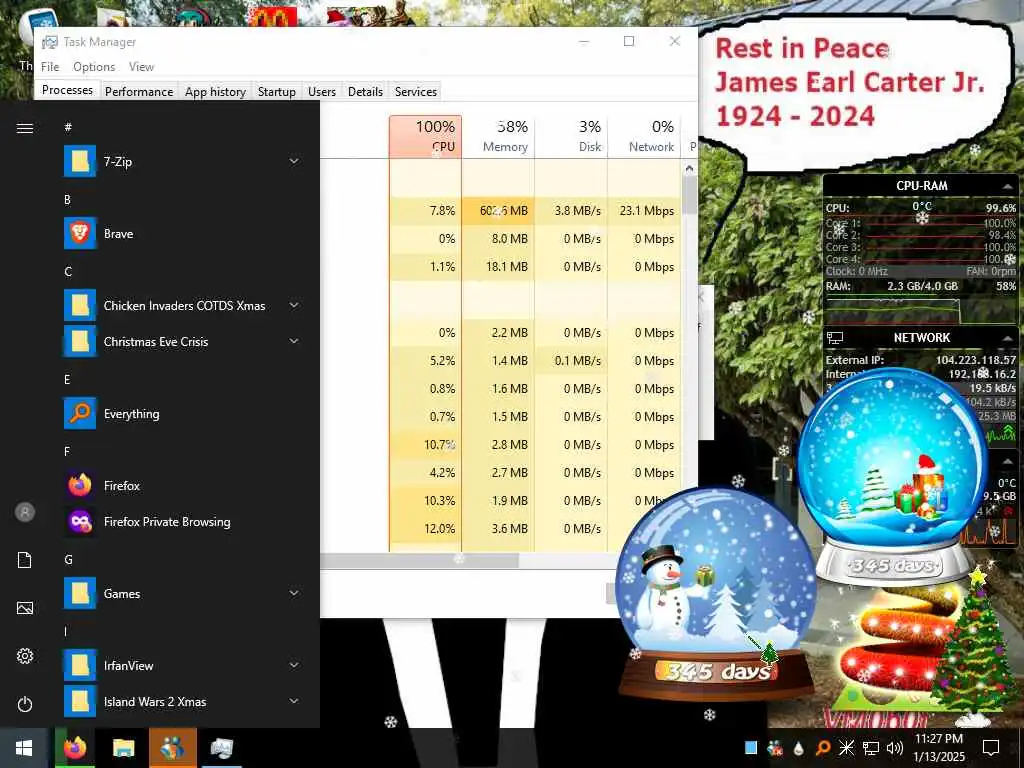This screenshot has height=768, width=1024.
Task: Expand Island Wars 2 Xmas chevron
Action: tap(294, 701)
